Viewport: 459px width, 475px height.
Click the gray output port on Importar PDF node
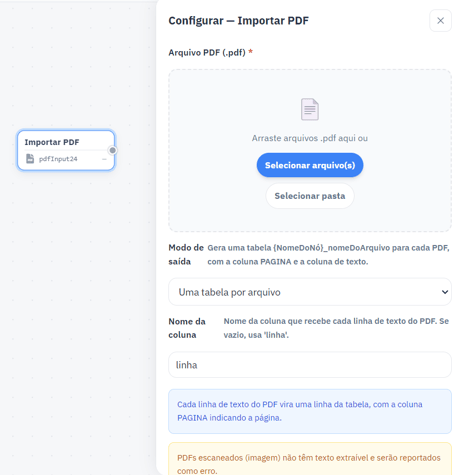coord(113,150)
